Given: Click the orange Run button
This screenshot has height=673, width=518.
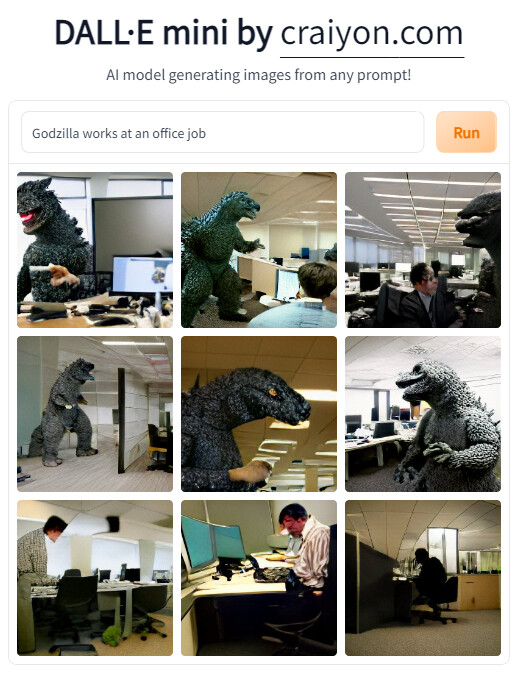Looking at the screenshot, I should pos(466,132).
